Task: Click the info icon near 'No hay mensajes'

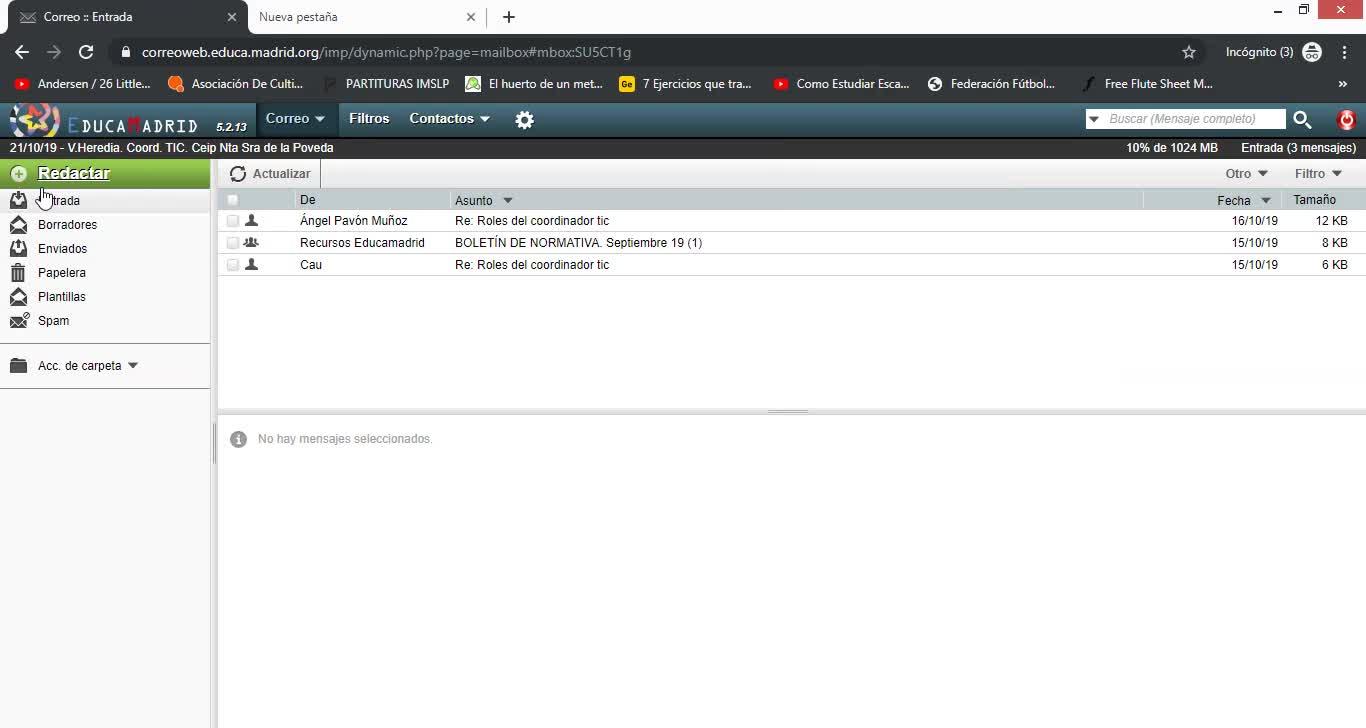Action: [x=238, y=439]
